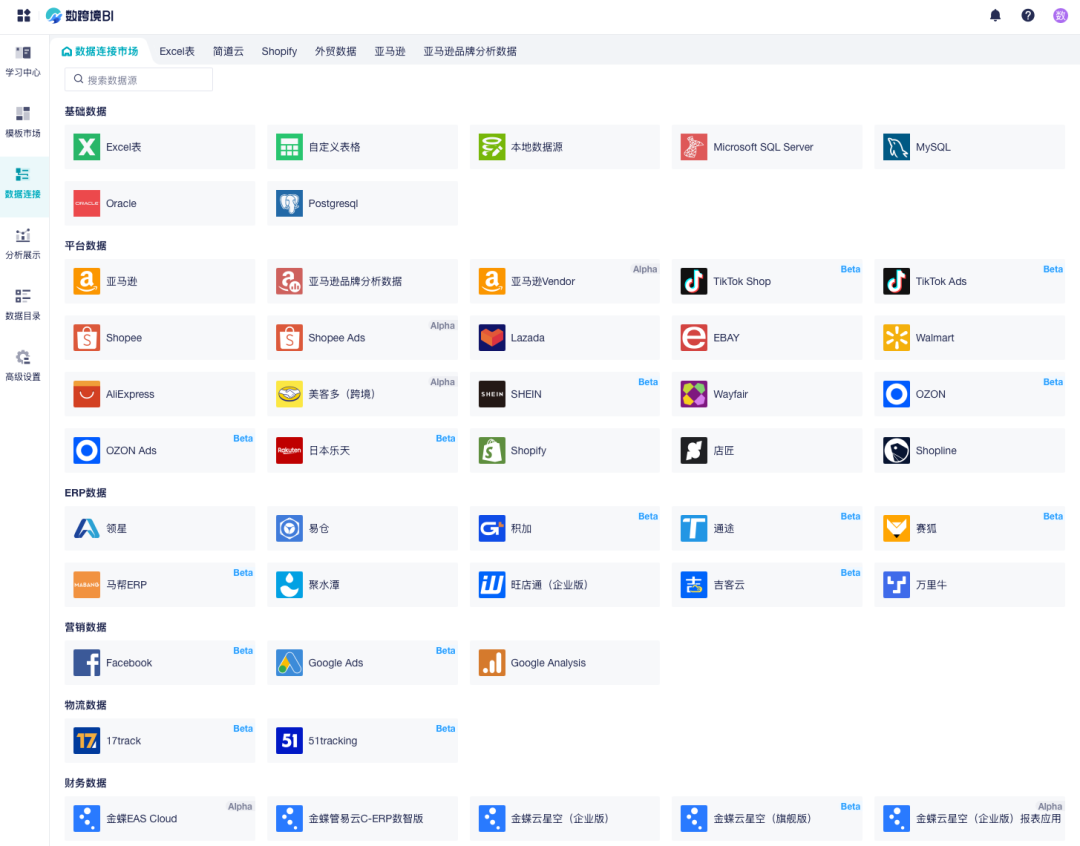Click the Walmart spark icon

(896, 338)
